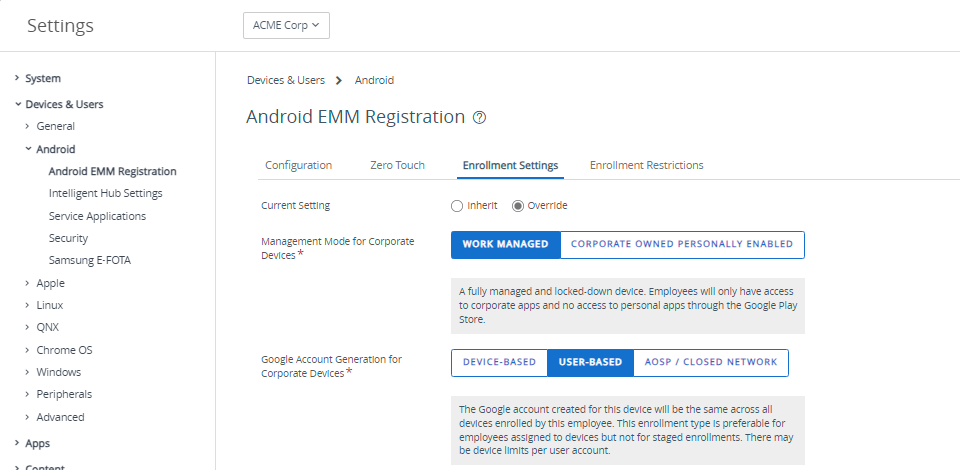The width and height of the screenshot is (960, 470).
Task: Expand the System section in sidebar
Action: (x=42, y=78)
